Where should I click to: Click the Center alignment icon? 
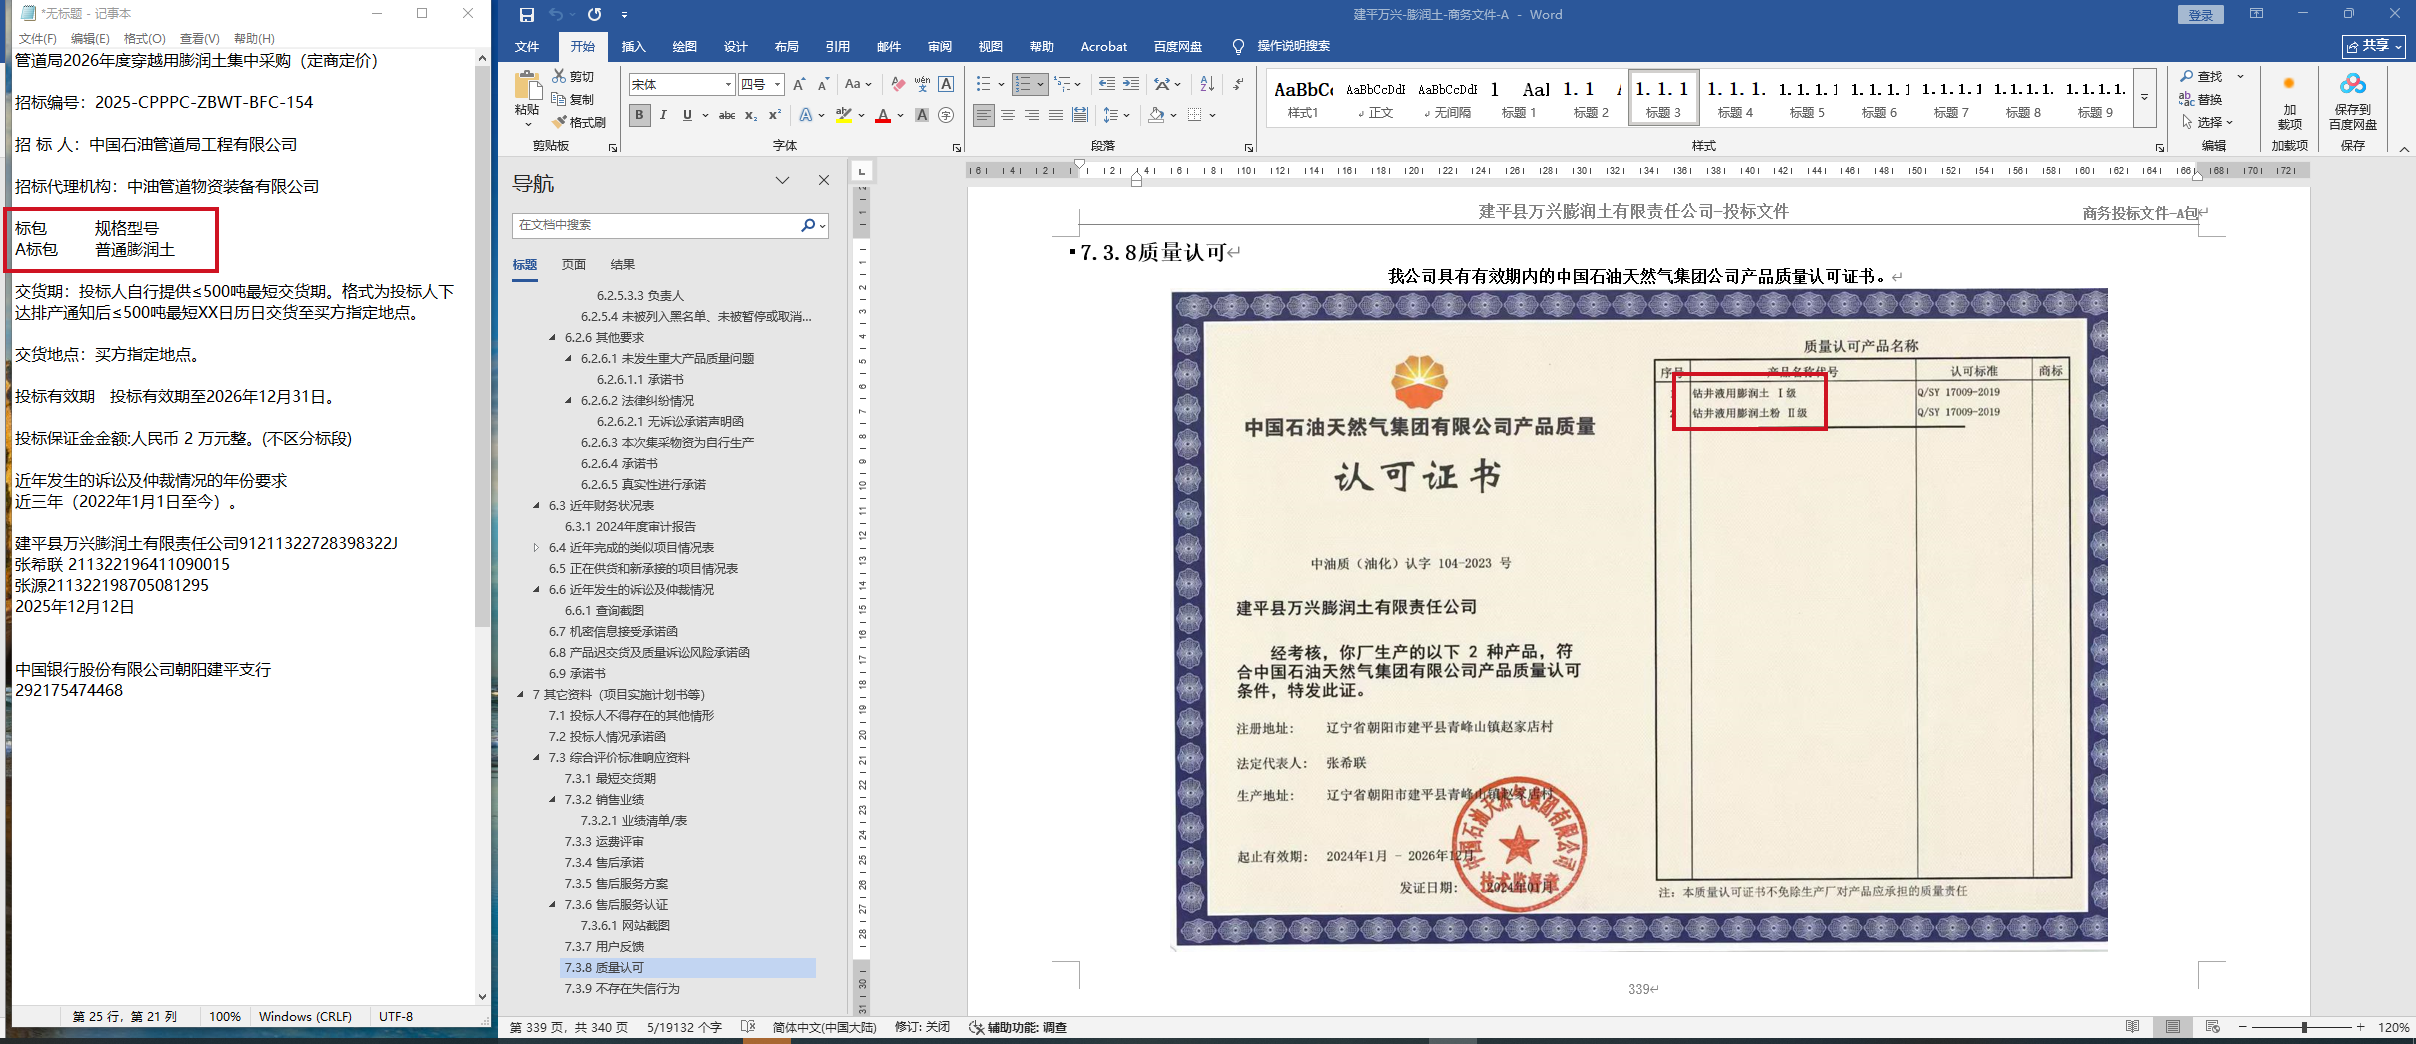coord(1008,116)
